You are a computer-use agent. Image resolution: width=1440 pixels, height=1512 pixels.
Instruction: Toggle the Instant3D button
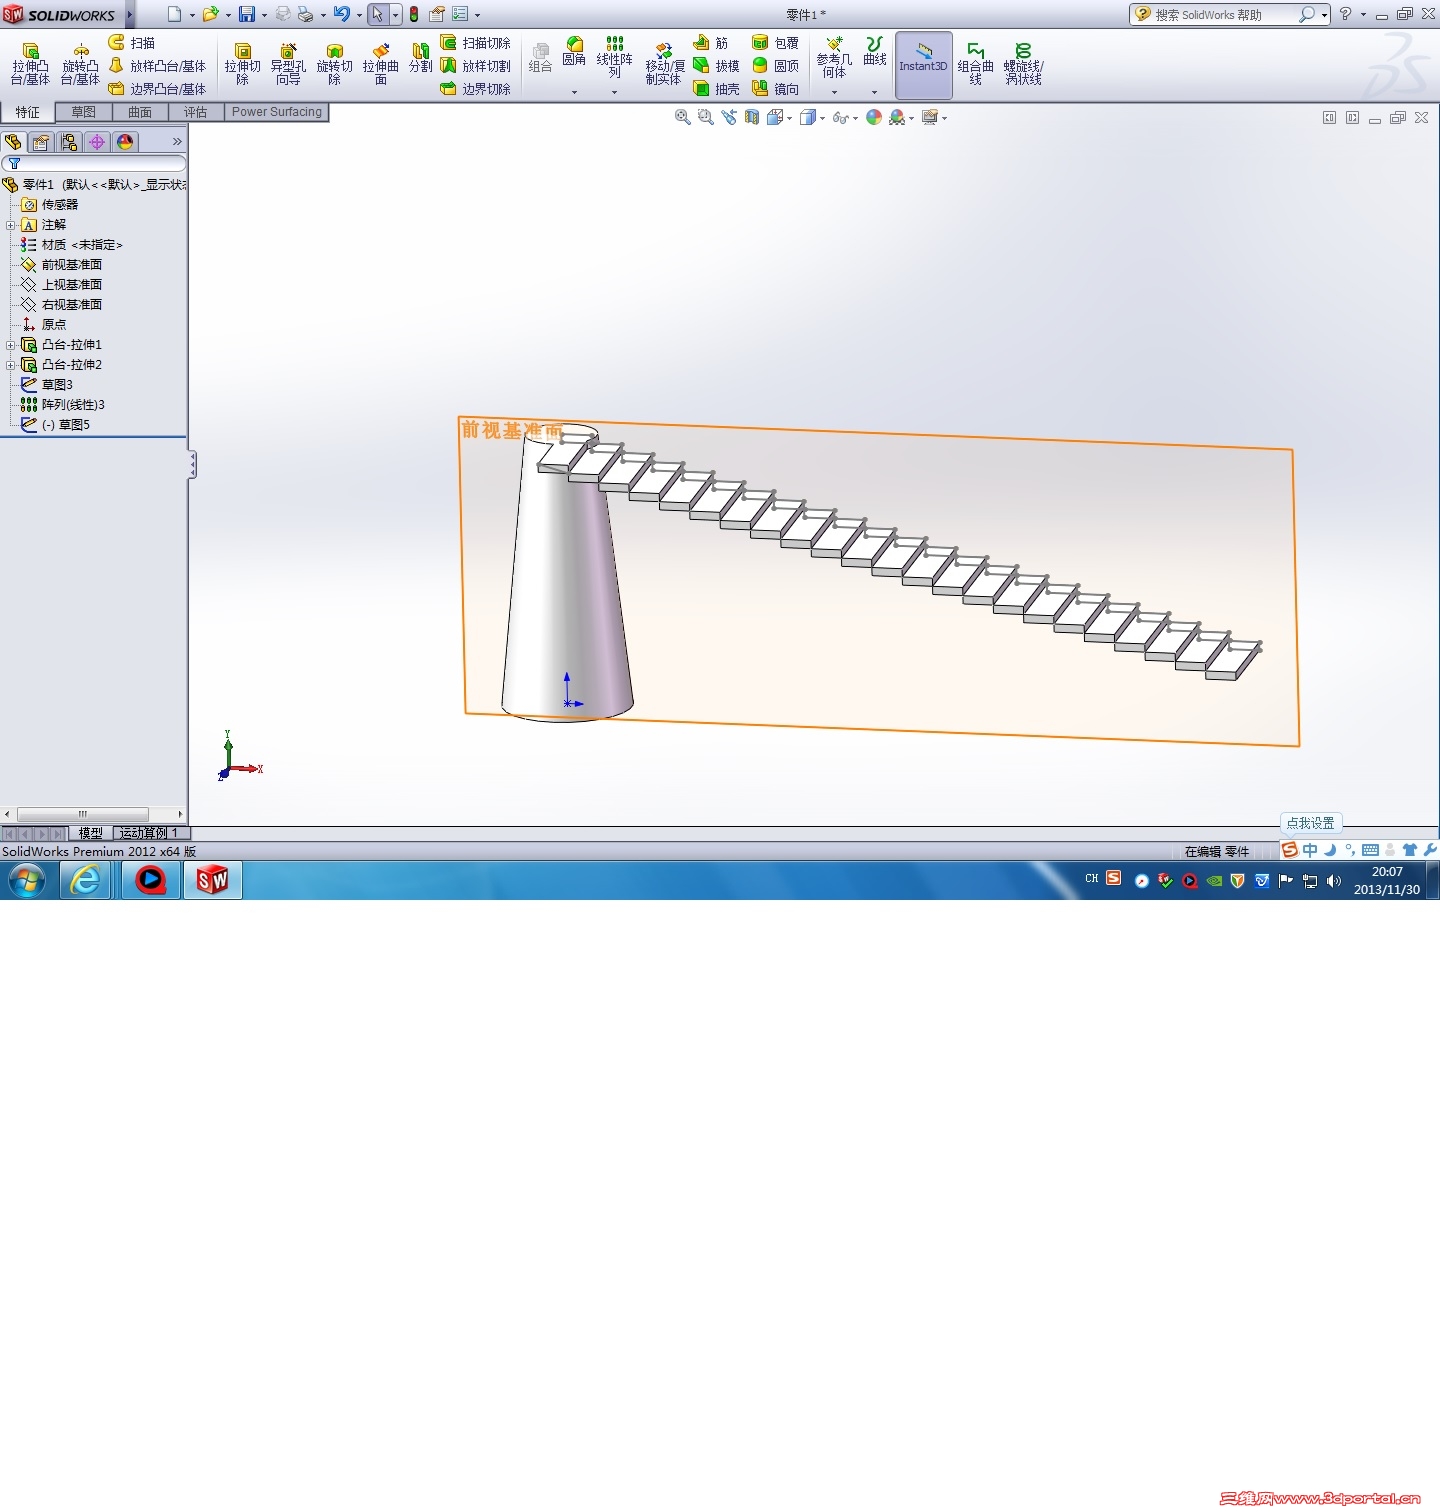coord(923,64)
